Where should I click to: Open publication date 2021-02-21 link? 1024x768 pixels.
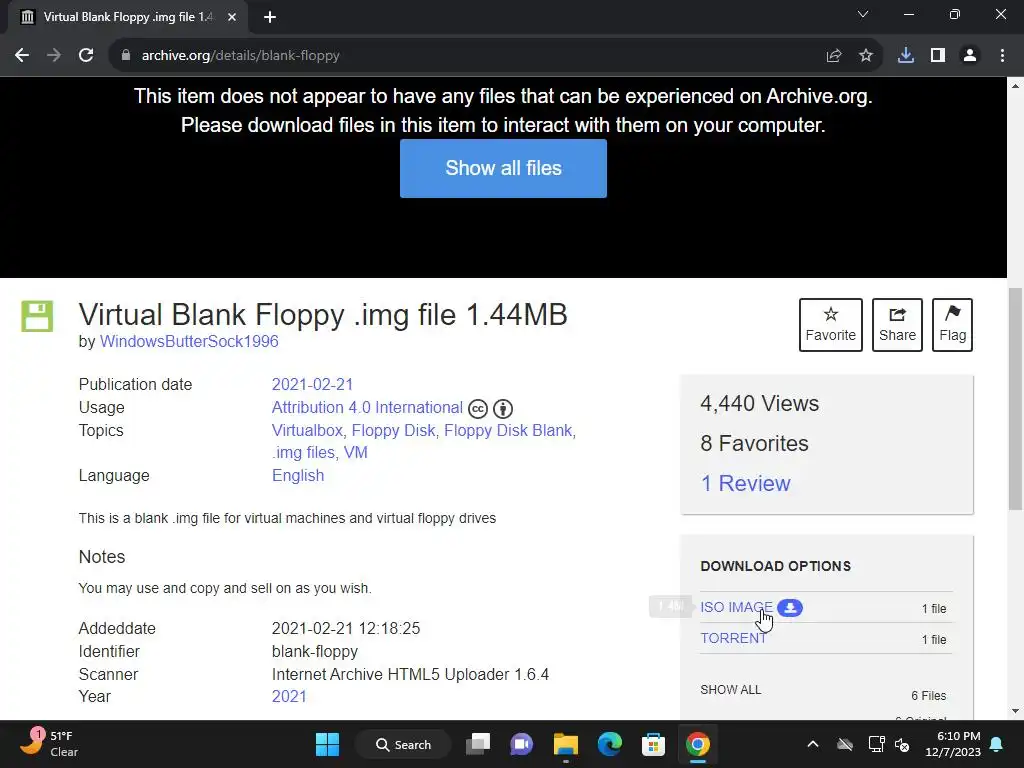coord(312,384)
